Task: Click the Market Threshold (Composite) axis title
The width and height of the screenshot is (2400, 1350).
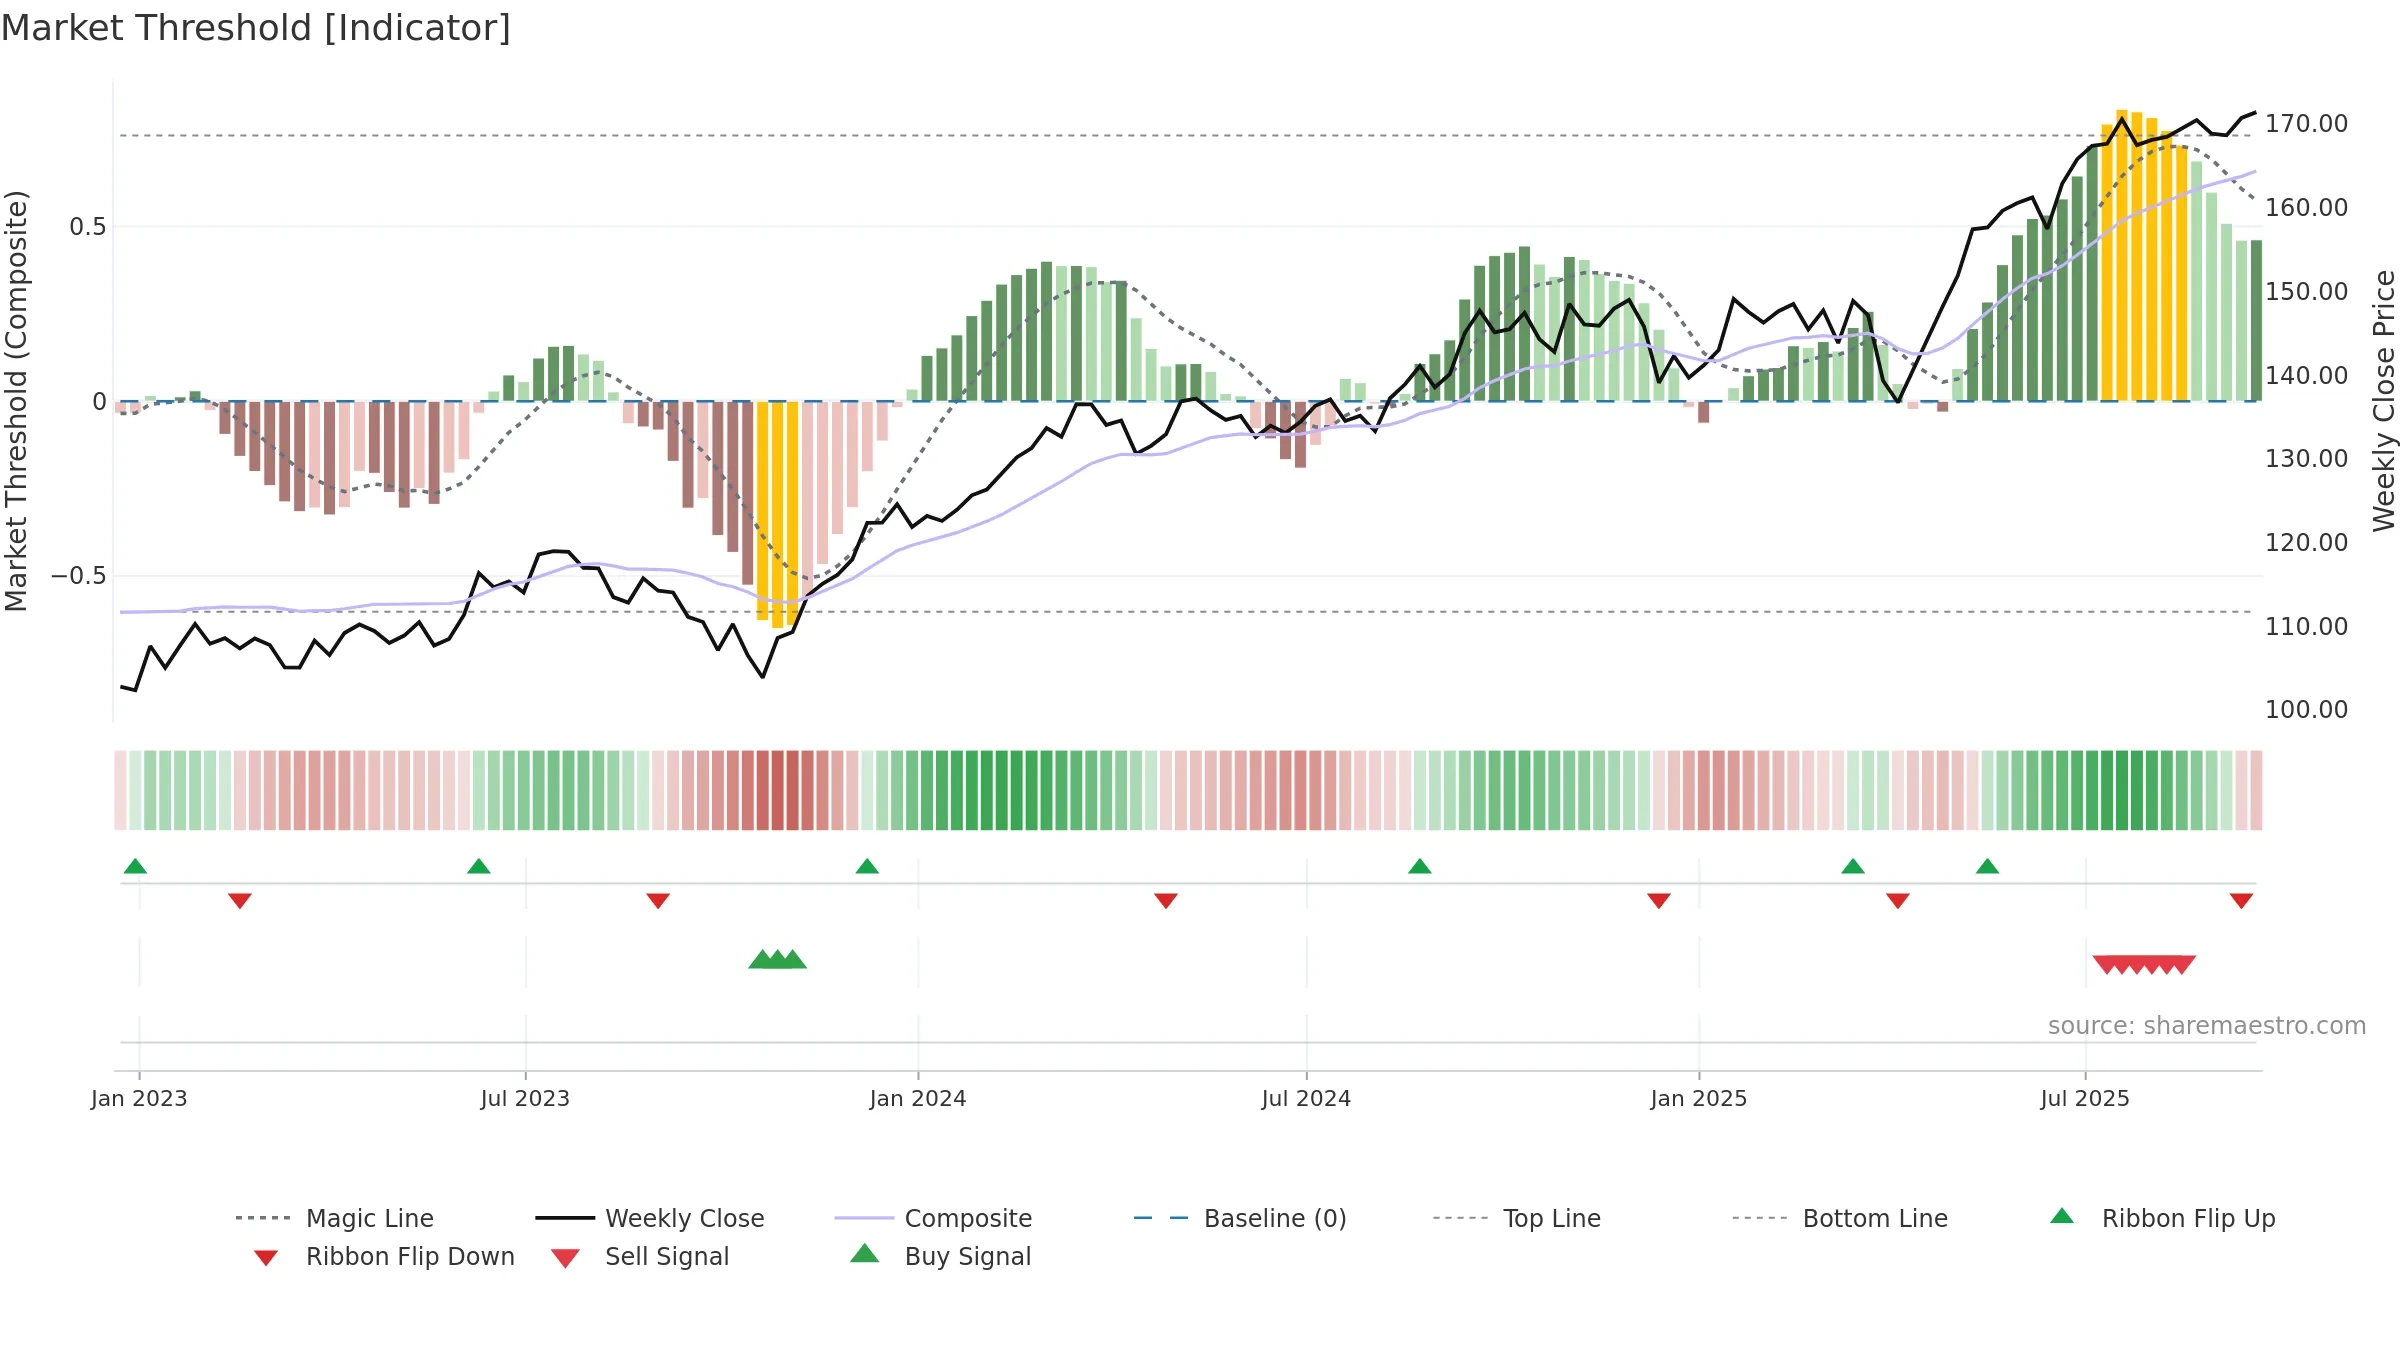Action: point(16,401)
